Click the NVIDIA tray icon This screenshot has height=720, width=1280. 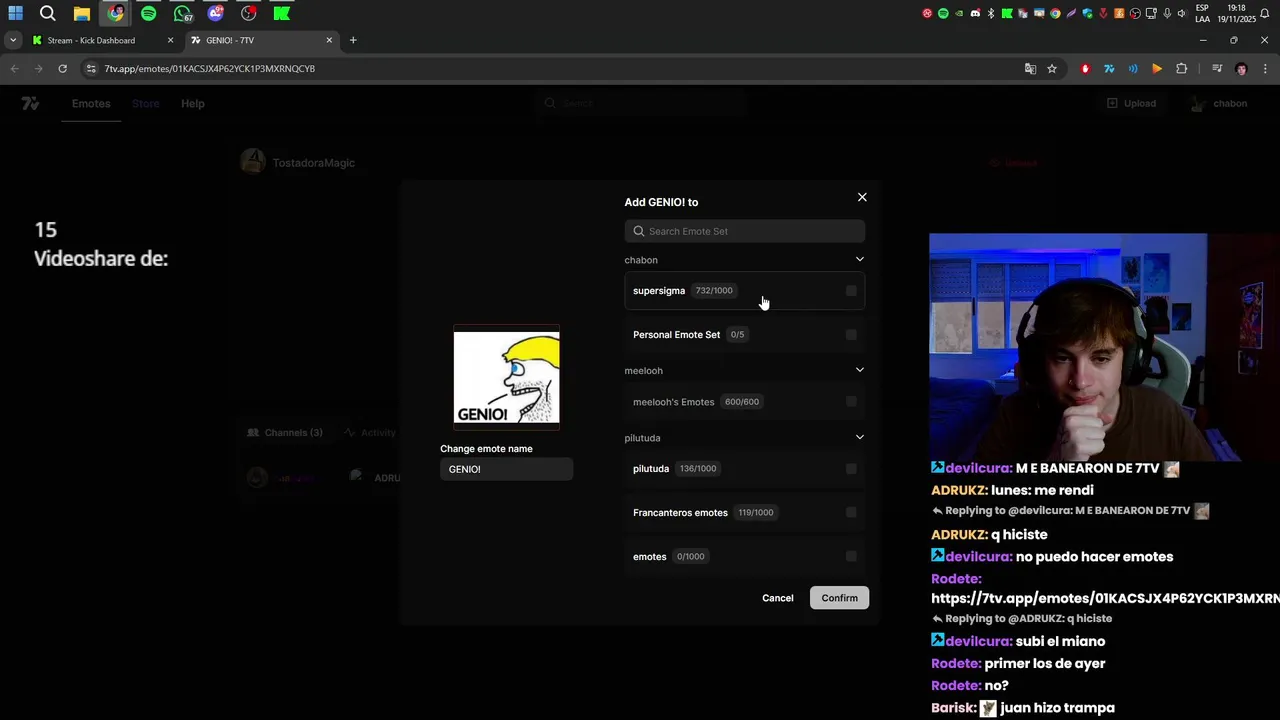pos(959,13)
